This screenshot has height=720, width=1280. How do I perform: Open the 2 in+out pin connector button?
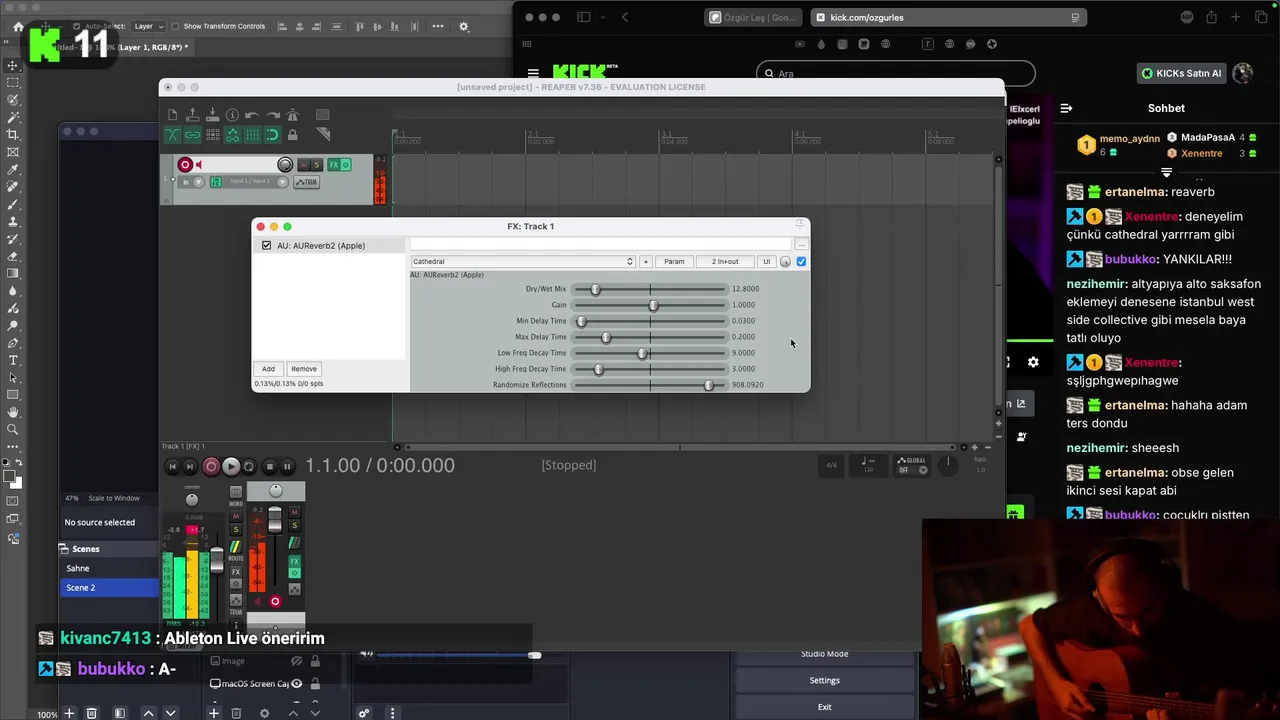pyautogui.click(x=725, y=262)
